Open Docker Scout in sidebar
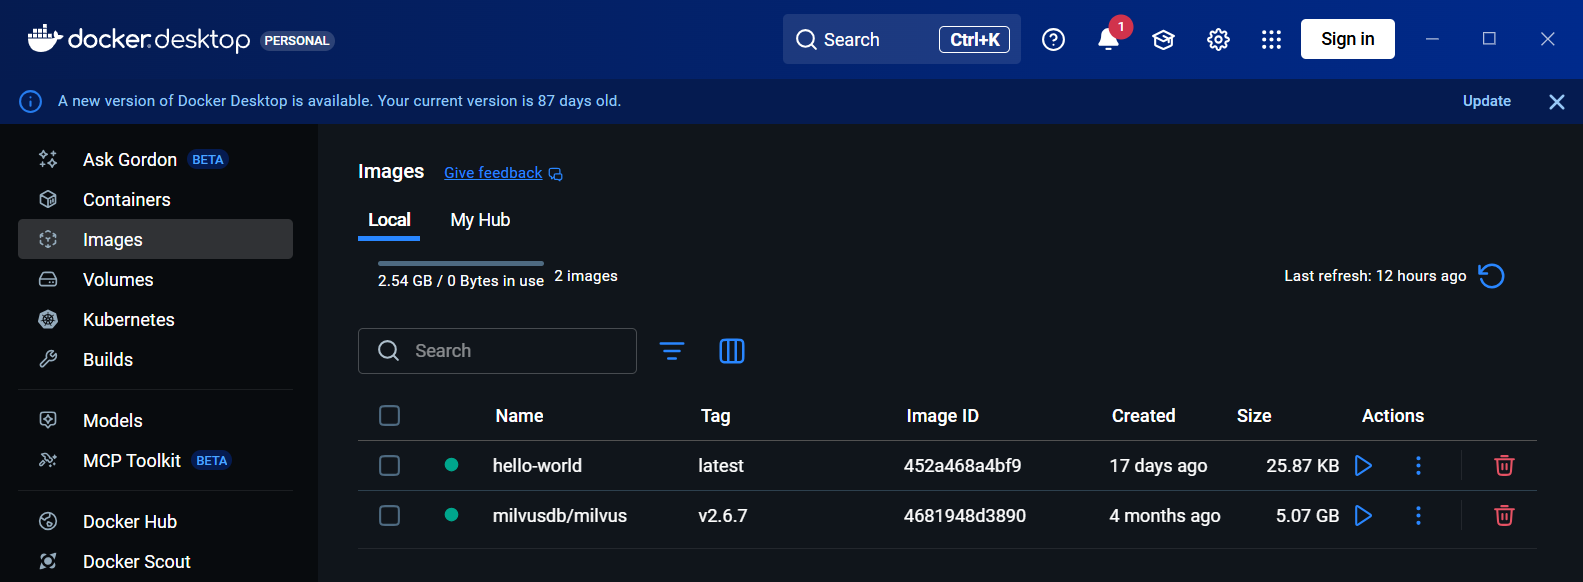The width and height of the screenshot is (1583, 582). click(155, 561)
